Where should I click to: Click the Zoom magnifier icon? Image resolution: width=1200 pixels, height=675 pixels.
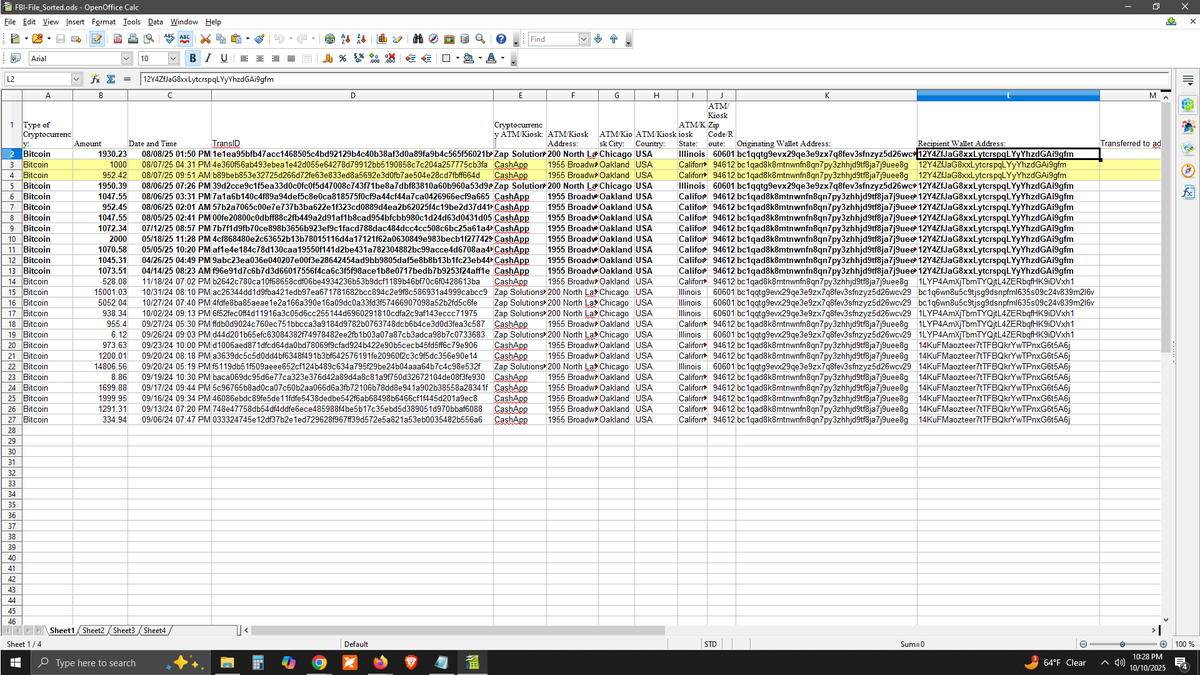click(x=480, y=39)
